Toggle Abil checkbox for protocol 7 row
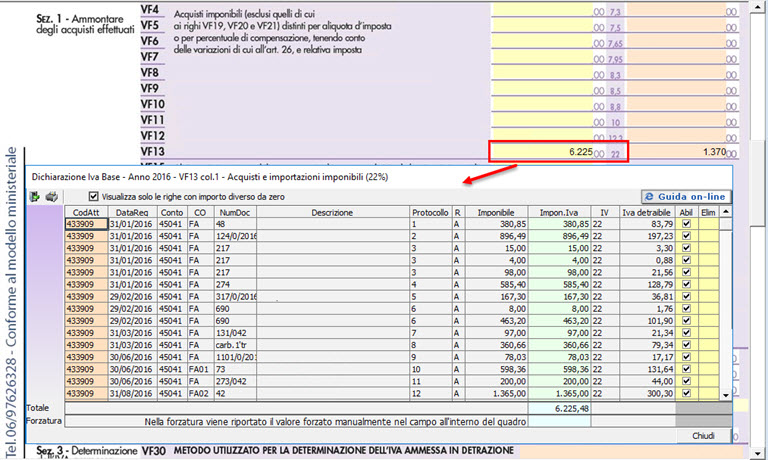 click(686, 333)
